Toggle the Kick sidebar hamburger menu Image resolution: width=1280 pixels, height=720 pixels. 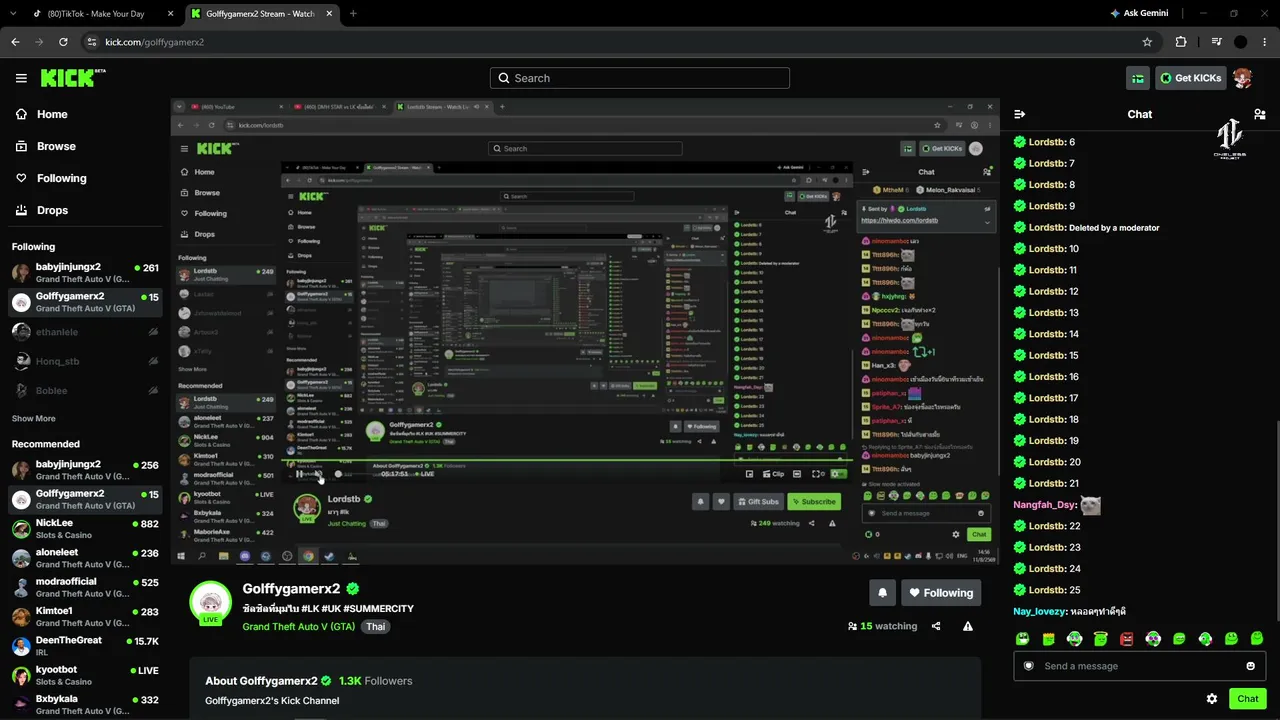coord(21,78)
